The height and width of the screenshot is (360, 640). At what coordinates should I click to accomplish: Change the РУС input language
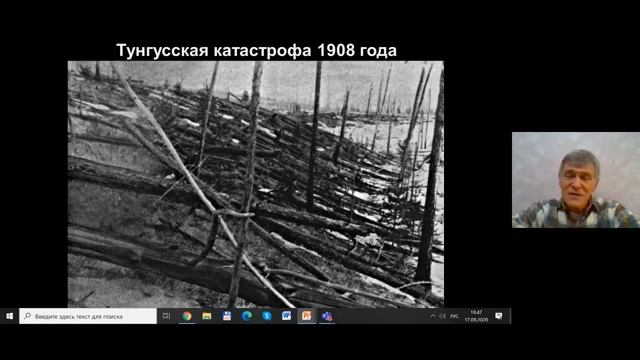tap(454, 316)
